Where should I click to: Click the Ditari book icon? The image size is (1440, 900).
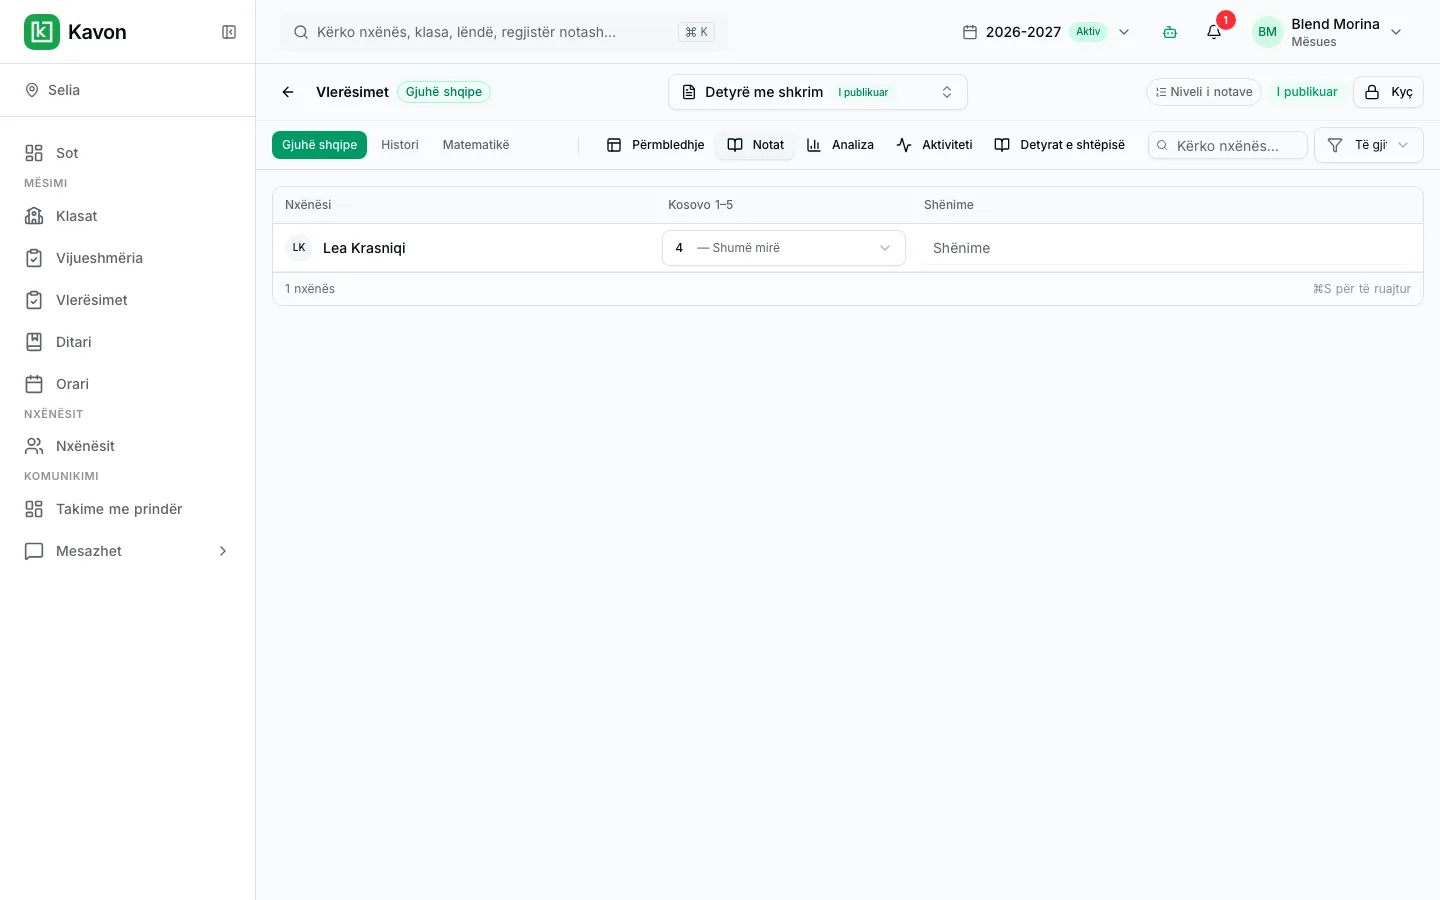pyautogui.click(x=34, y=342)
